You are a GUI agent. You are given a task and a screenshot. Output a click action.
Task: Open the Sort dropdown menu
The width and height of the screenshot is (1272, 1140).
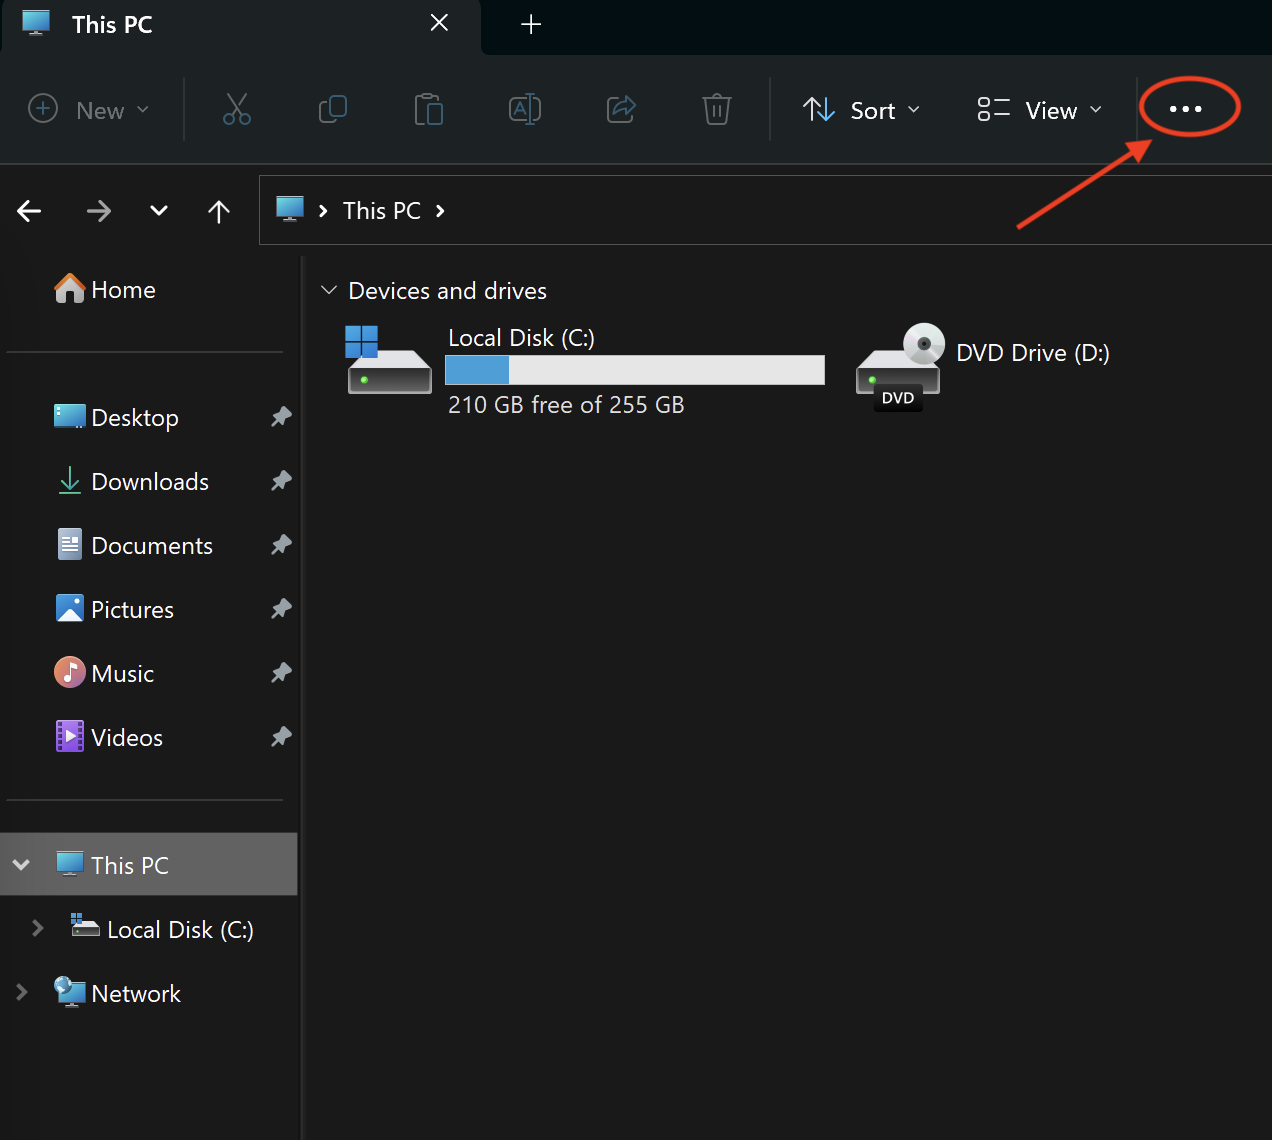861,110
